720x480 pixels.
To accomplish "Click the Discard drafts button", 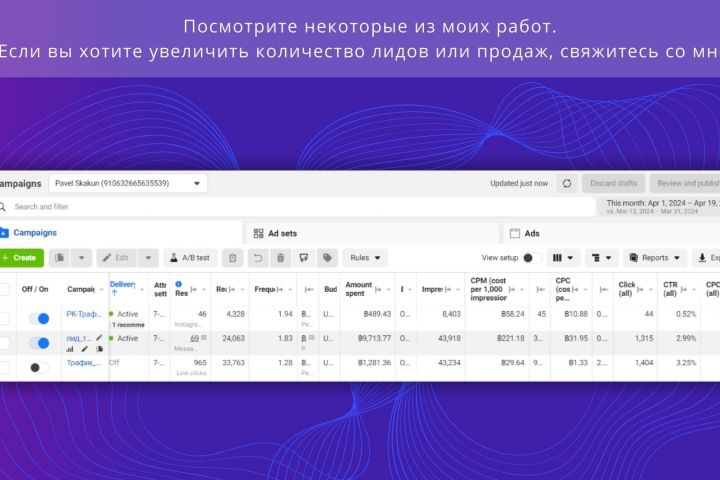I will 613,183.
